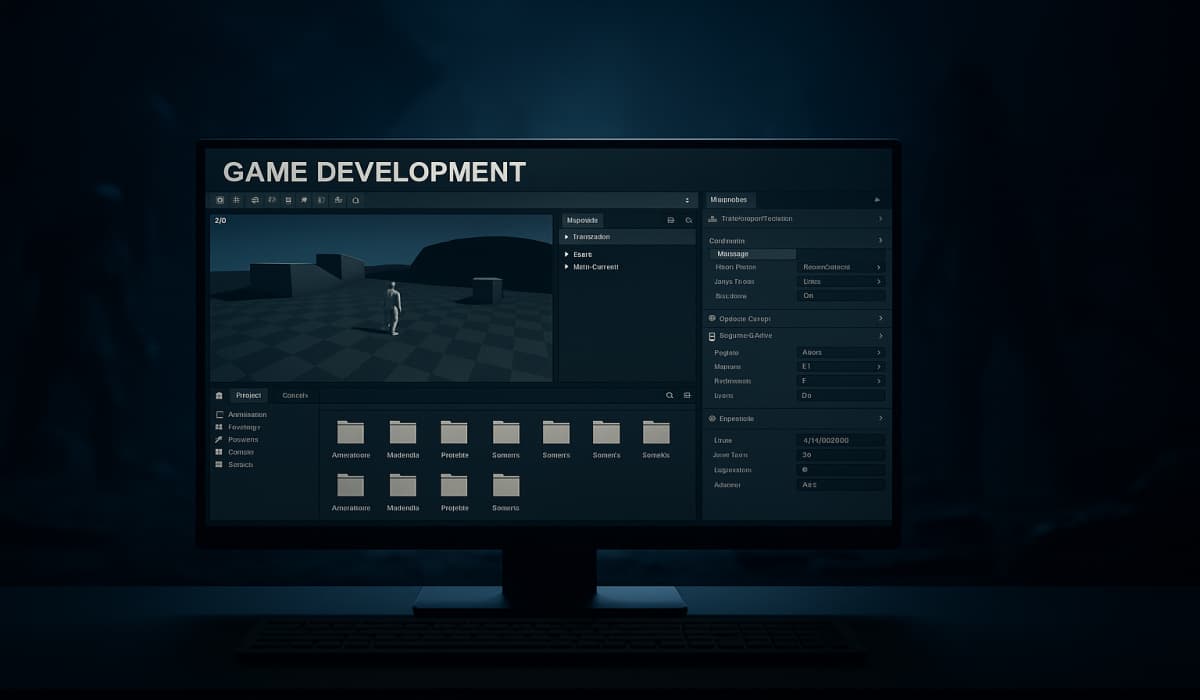Select Anmisation in the left sidebar

[246, 414]
